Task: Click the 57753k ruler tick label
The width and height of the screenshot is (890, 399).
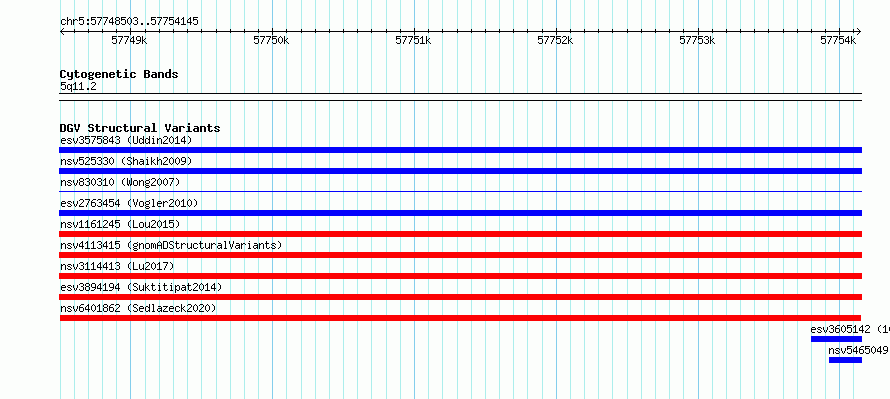Action: [x=697, y=41]
